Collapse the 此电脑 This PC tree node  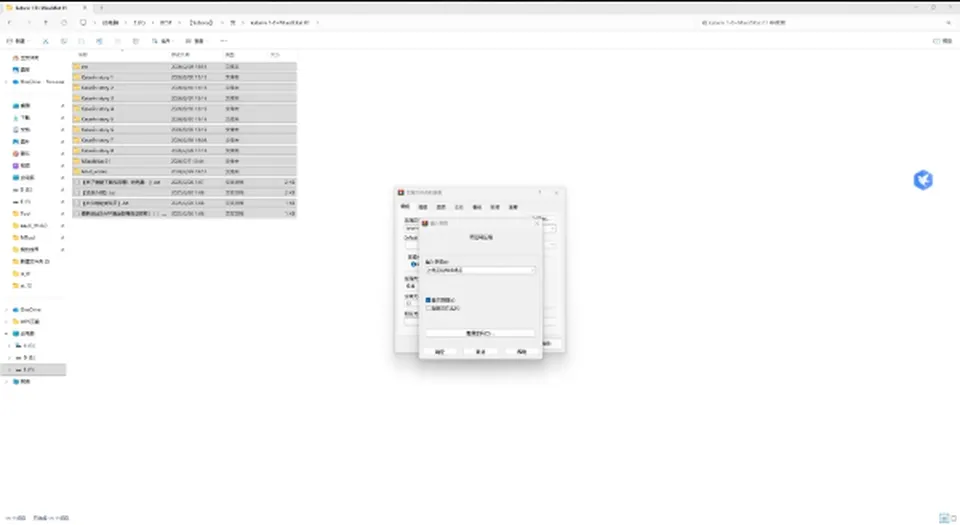click(7, 333)
